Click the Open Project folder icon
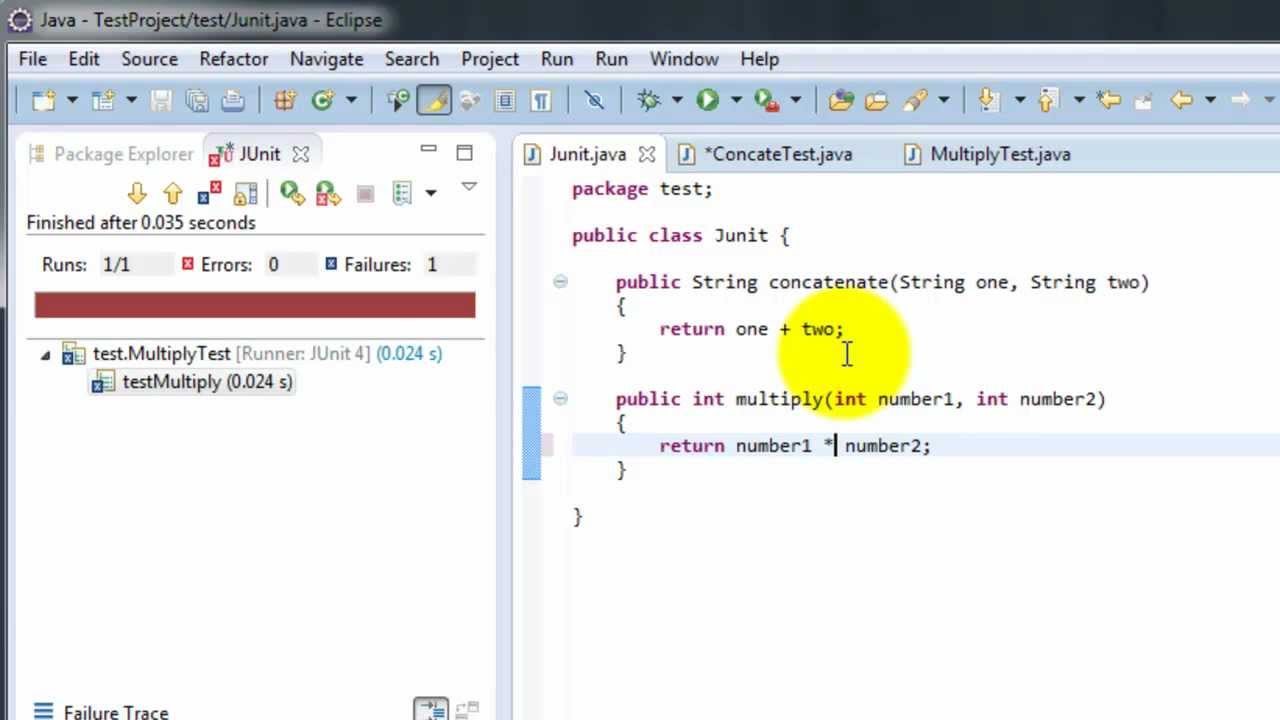Image resolution: width=1280 pixels, height=720 pixels. [840, 100]
